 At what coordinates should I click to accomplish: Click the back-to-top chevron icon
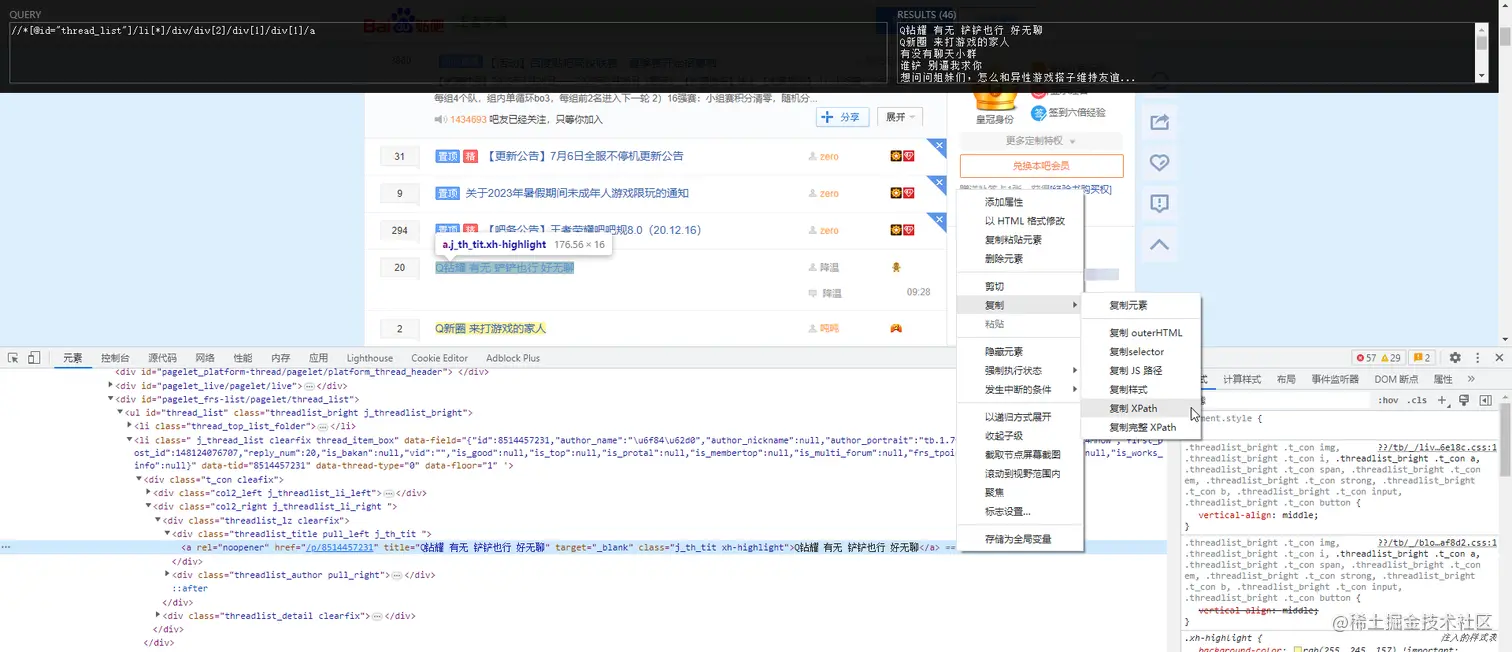tap(1160, 245)
